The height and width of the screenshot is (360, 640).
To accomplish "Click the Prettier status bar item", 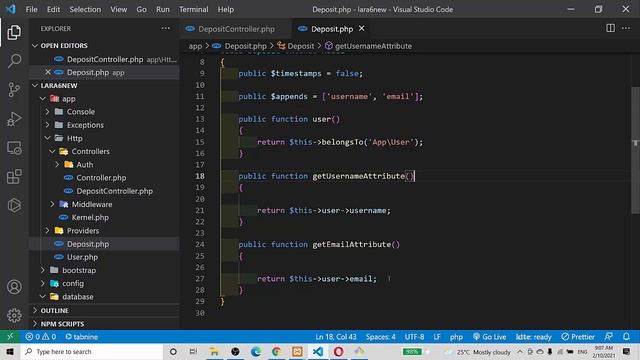I will (578, 337).
